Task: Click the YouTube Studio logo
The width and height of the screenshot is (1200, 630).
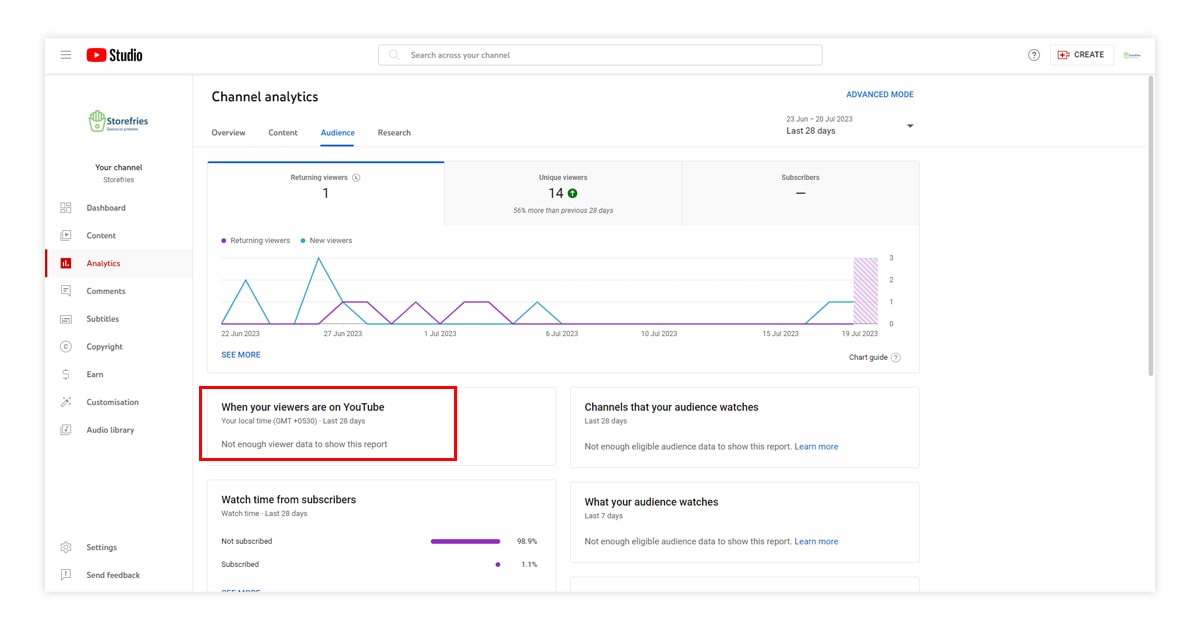Action: coord(114,55)
